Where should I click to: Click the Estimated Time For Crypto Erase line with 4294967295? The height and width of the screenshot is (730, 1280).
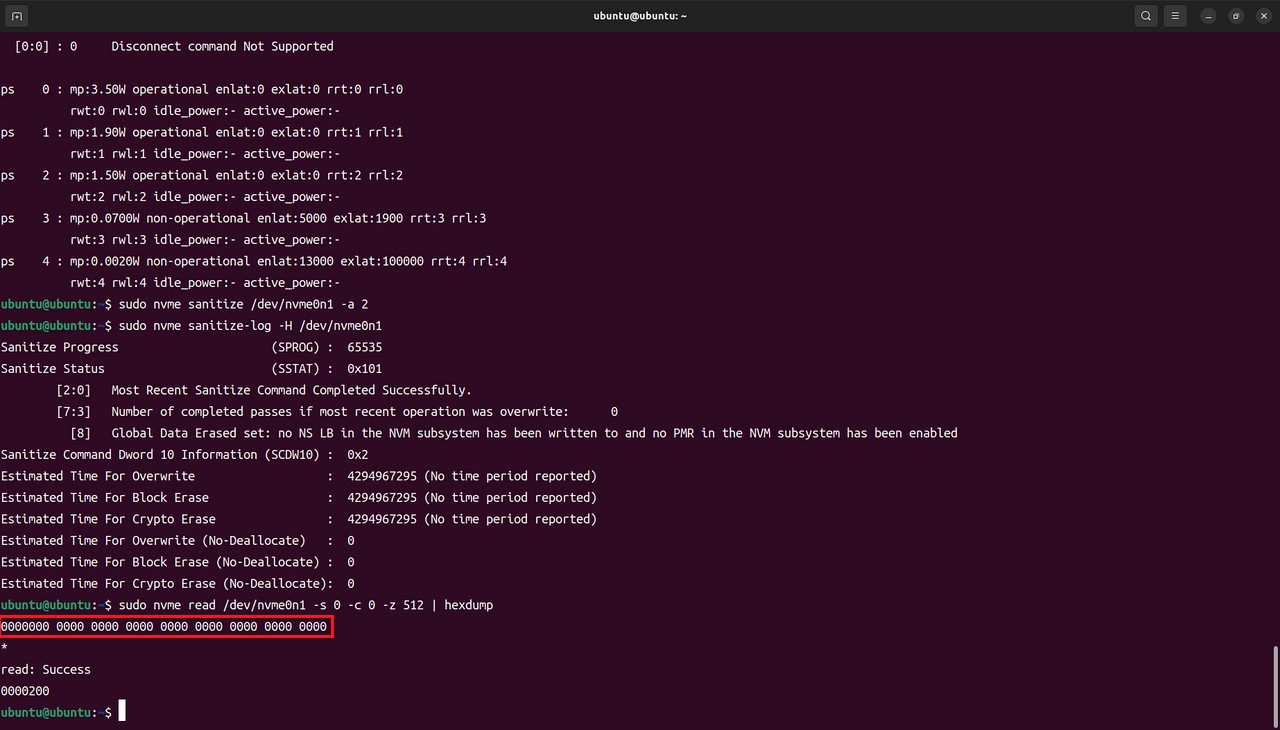299,519
